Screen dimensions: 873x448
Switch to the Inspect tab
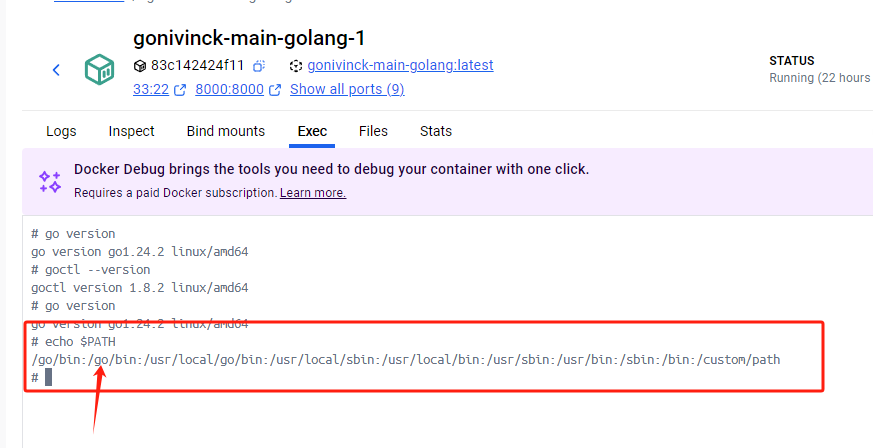click(131, 131)
